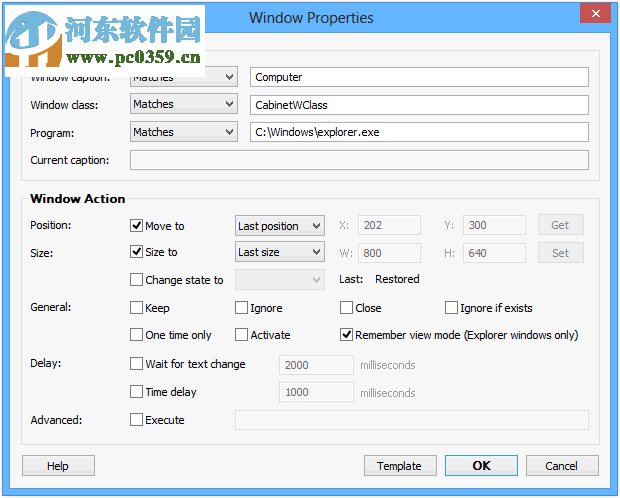This screenshot has width=620, height=498.
Task: Expand the Last size dropdown
Action: tap(280, 252)
